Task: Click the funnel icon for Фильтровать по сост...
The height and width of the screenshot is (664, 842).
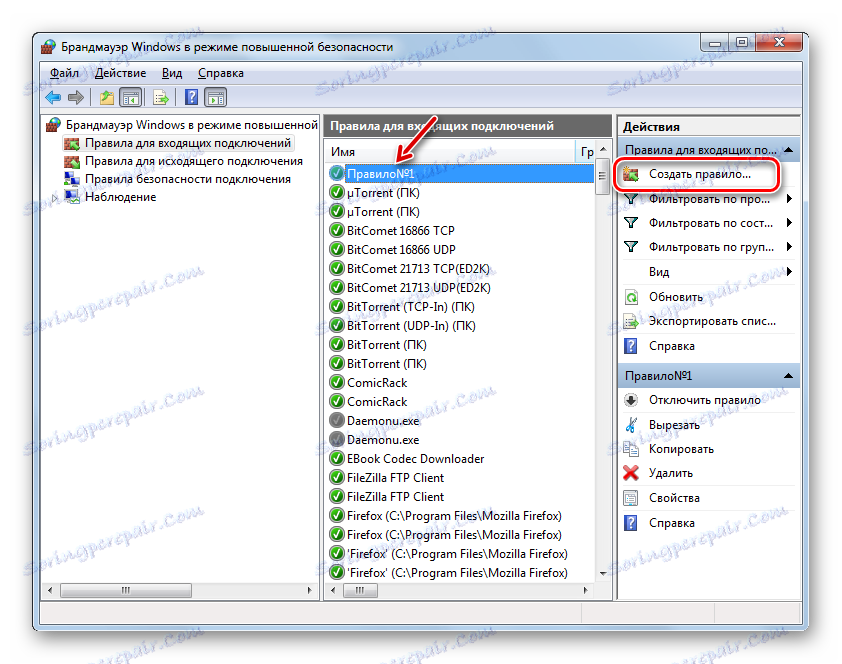Action: (x=631, y=223)
